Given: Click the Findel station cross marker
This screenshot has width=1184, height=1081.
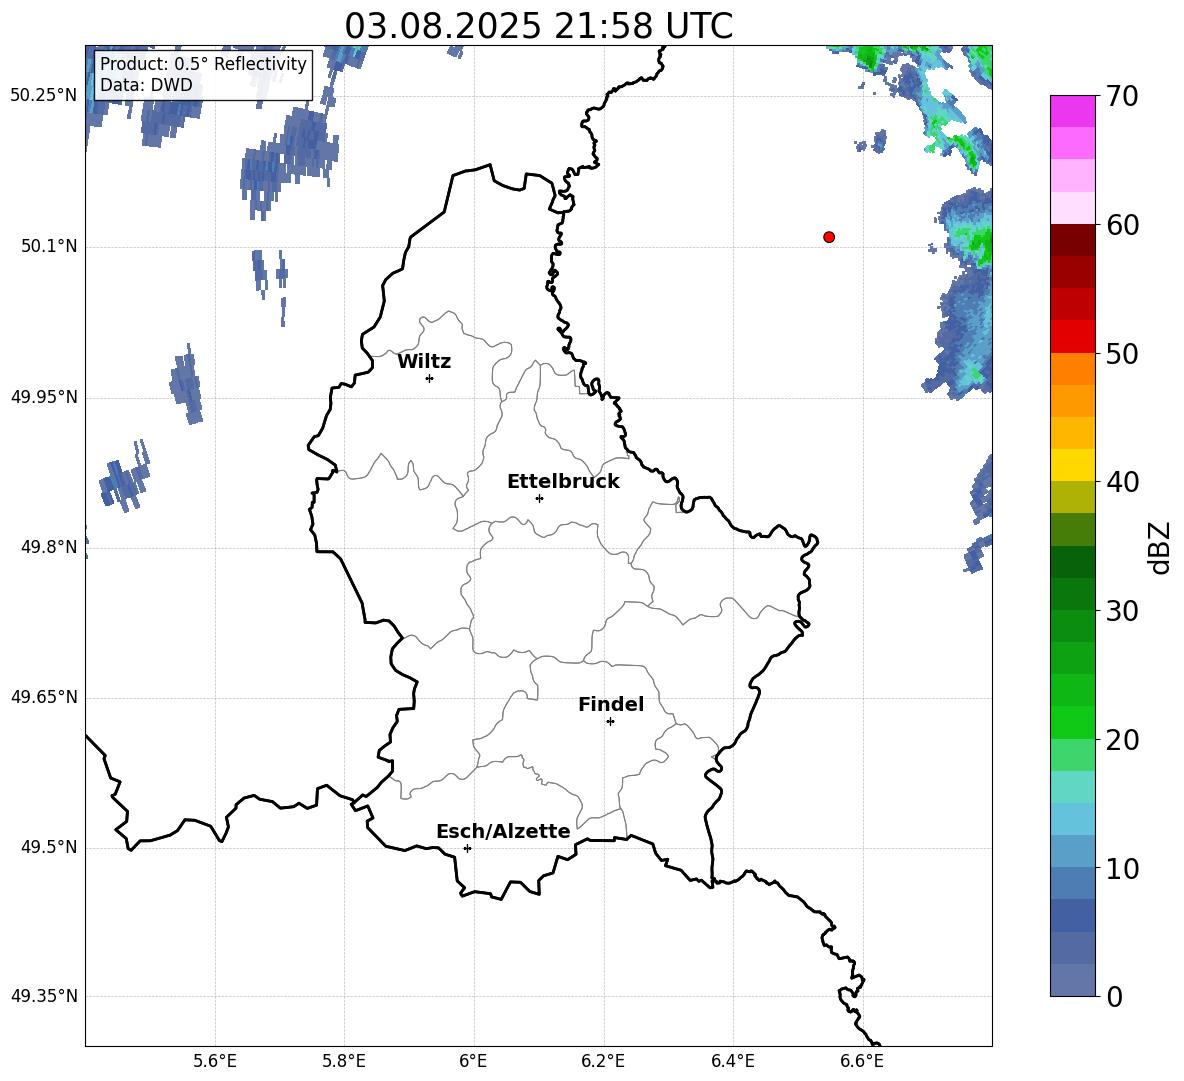Looking at the screenshot, I should point(610,722).
